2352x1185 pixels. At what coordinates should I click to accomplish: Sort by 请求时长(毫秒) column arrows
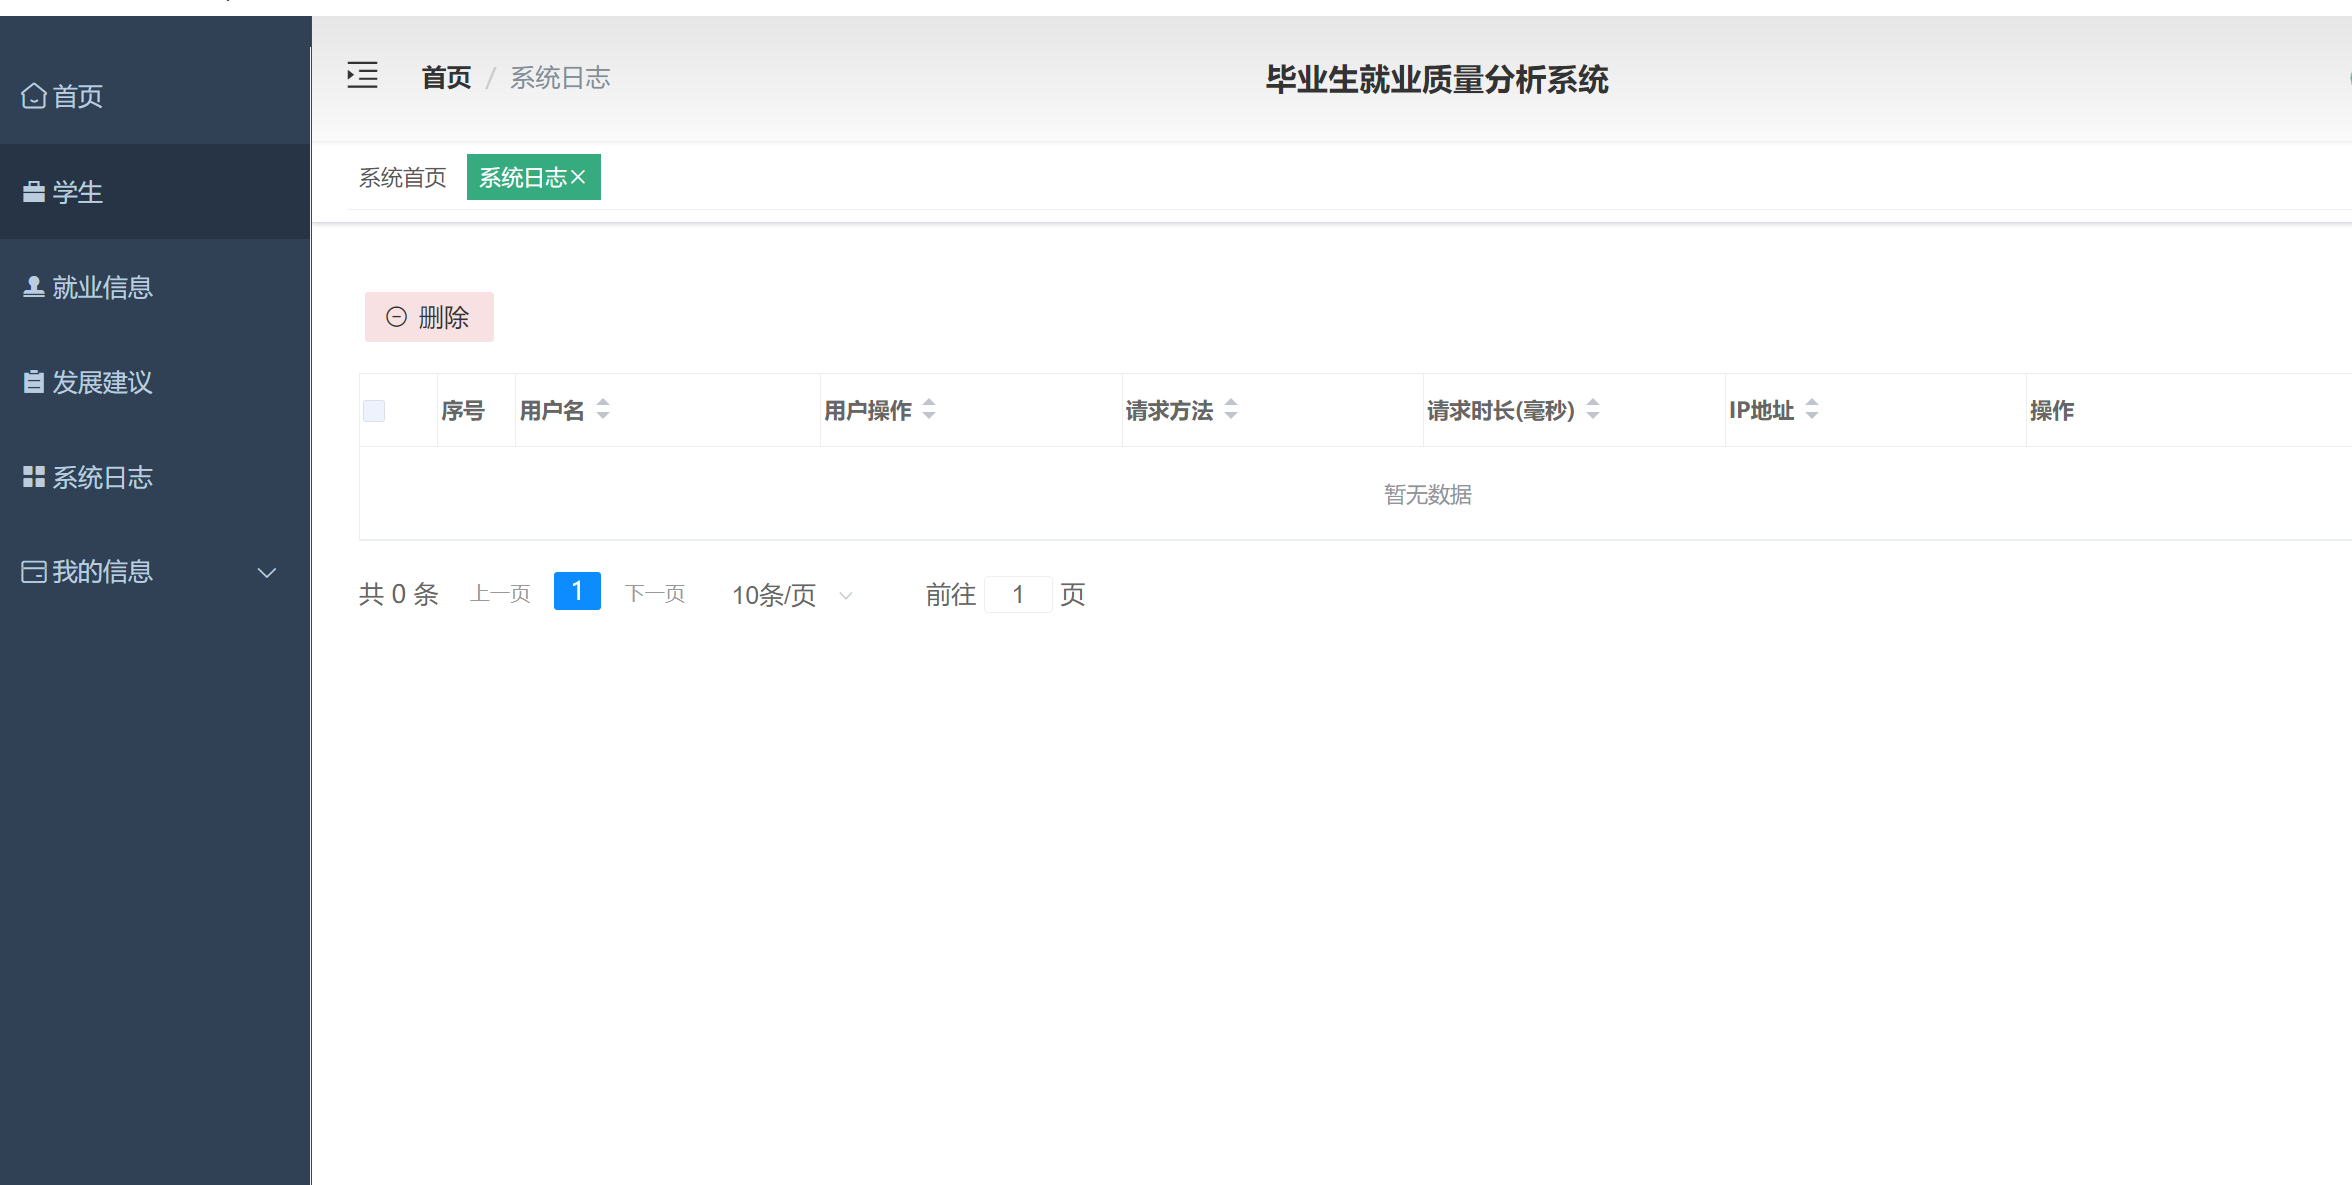coord(1593,409)
